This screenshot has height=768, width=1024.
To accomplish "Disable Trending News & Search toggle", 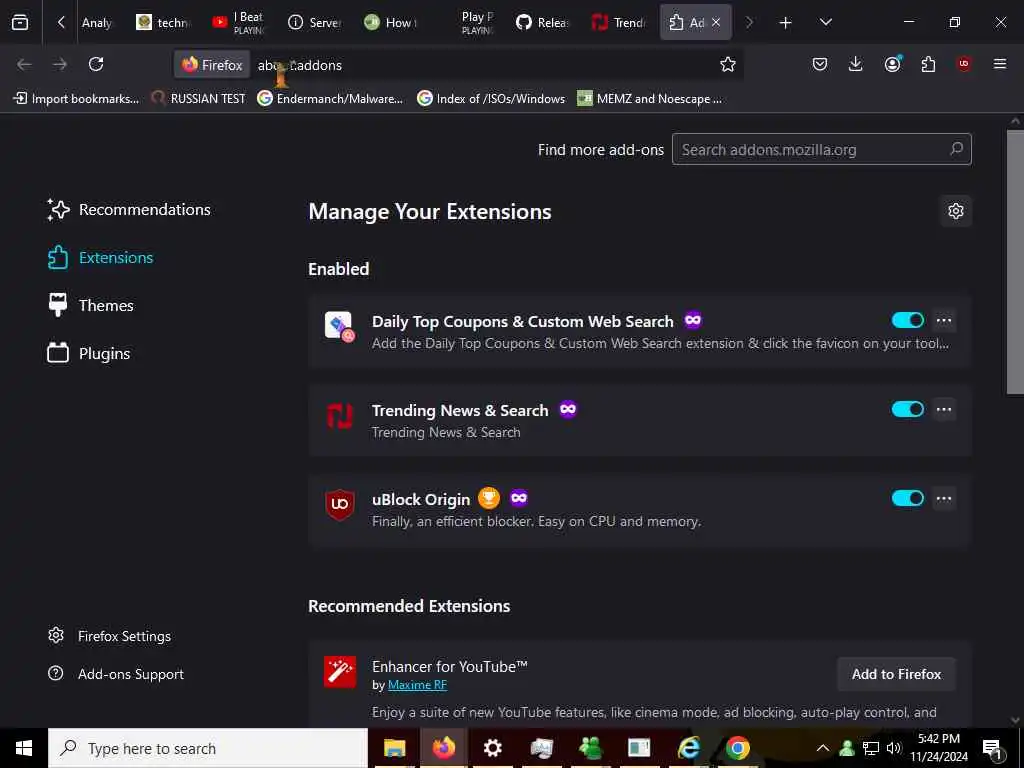I will point(908,409).
